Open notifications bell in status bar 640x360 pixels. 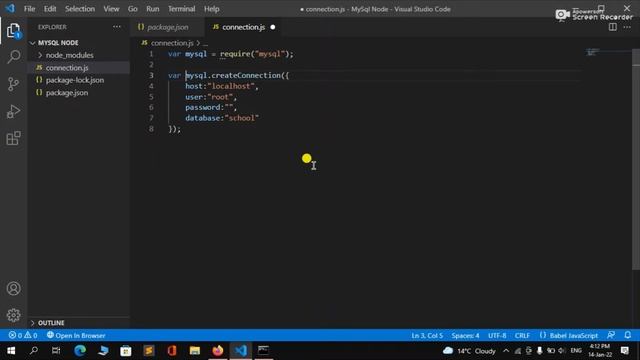tap(628, 335)
